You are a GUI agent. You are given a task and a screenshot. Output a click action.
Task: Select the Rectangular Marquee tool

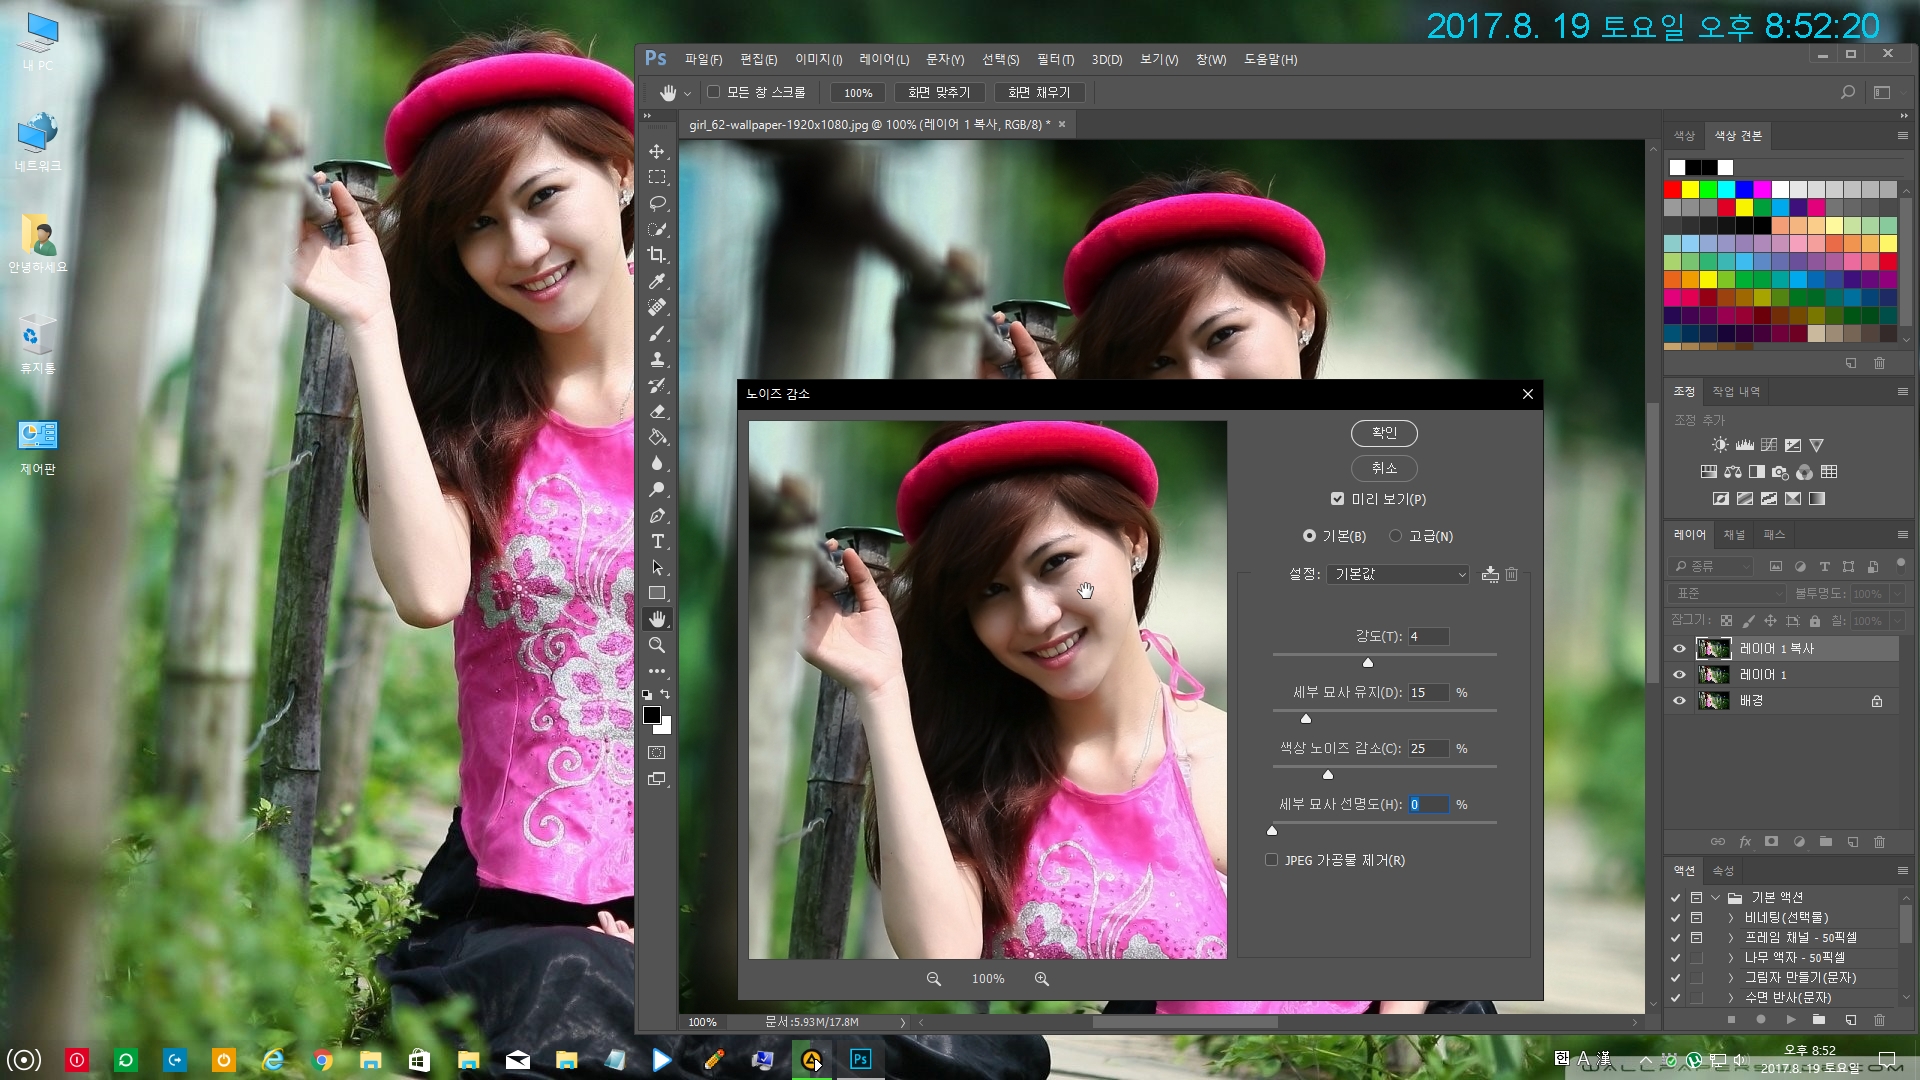(x=657, y=177)
